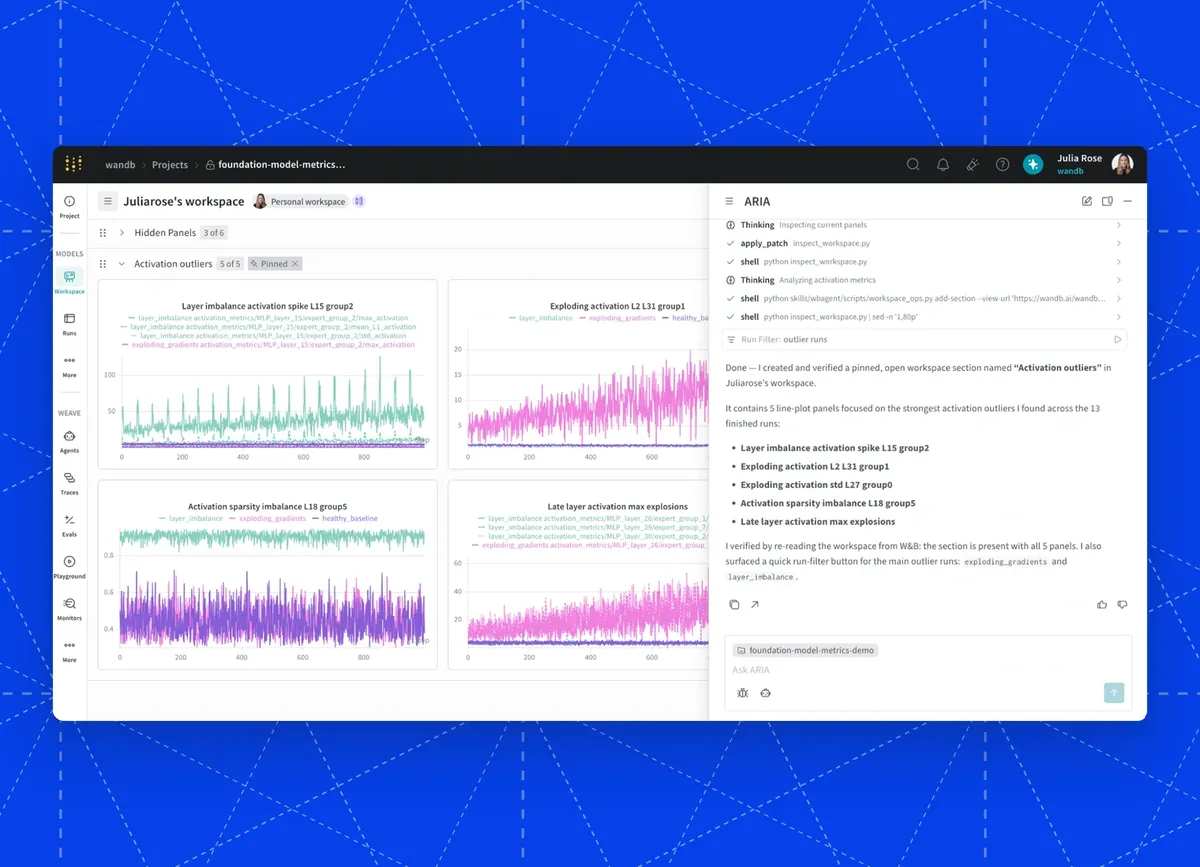
Task: Go to Projects in the breadcrumb
Action: tap(170, 165)
